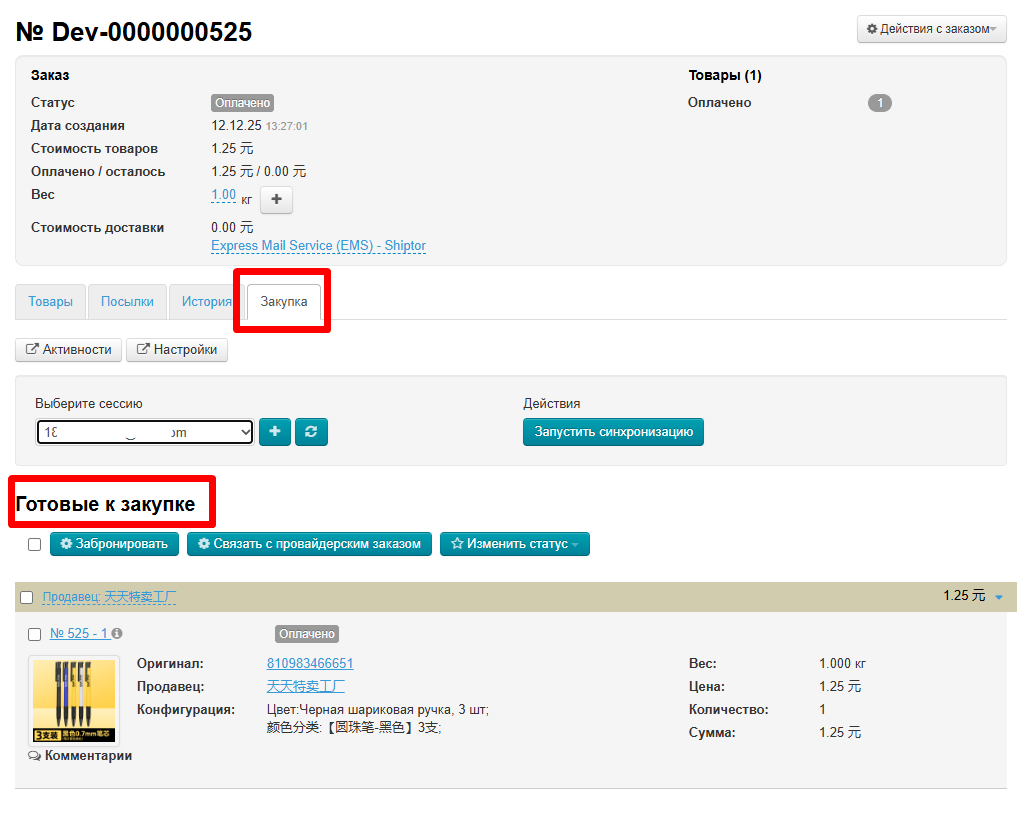This screenshot has height=824, width=1019.
Task: Open Express Mail Service (EMS) - Shiptor link
Action: tap(318, 246)
